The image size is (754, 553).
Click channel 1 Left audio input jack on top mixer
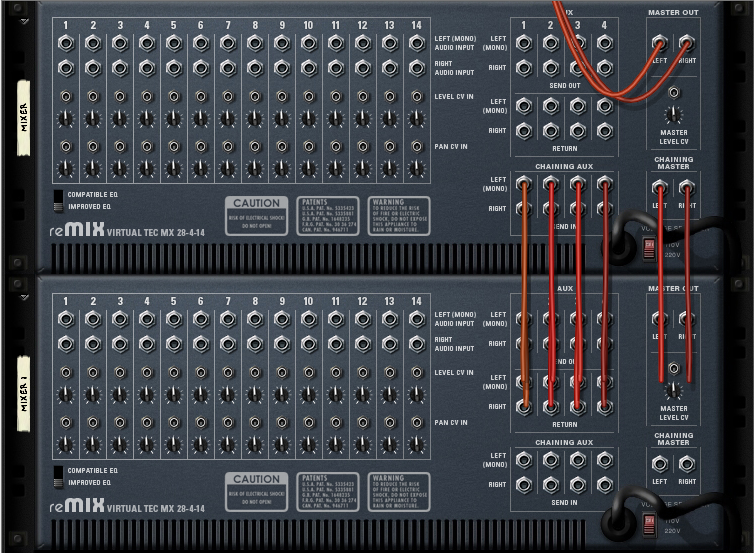tap(66, 44)
